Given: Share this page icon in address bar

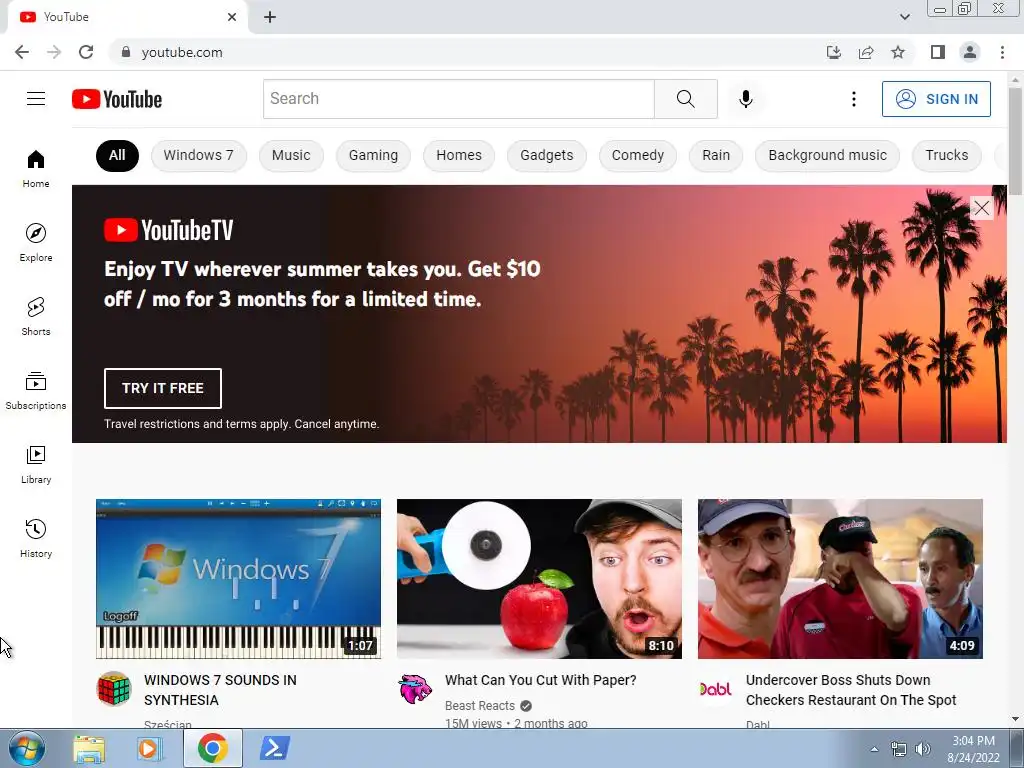Looking at the screenshot, I should [866, 52].
